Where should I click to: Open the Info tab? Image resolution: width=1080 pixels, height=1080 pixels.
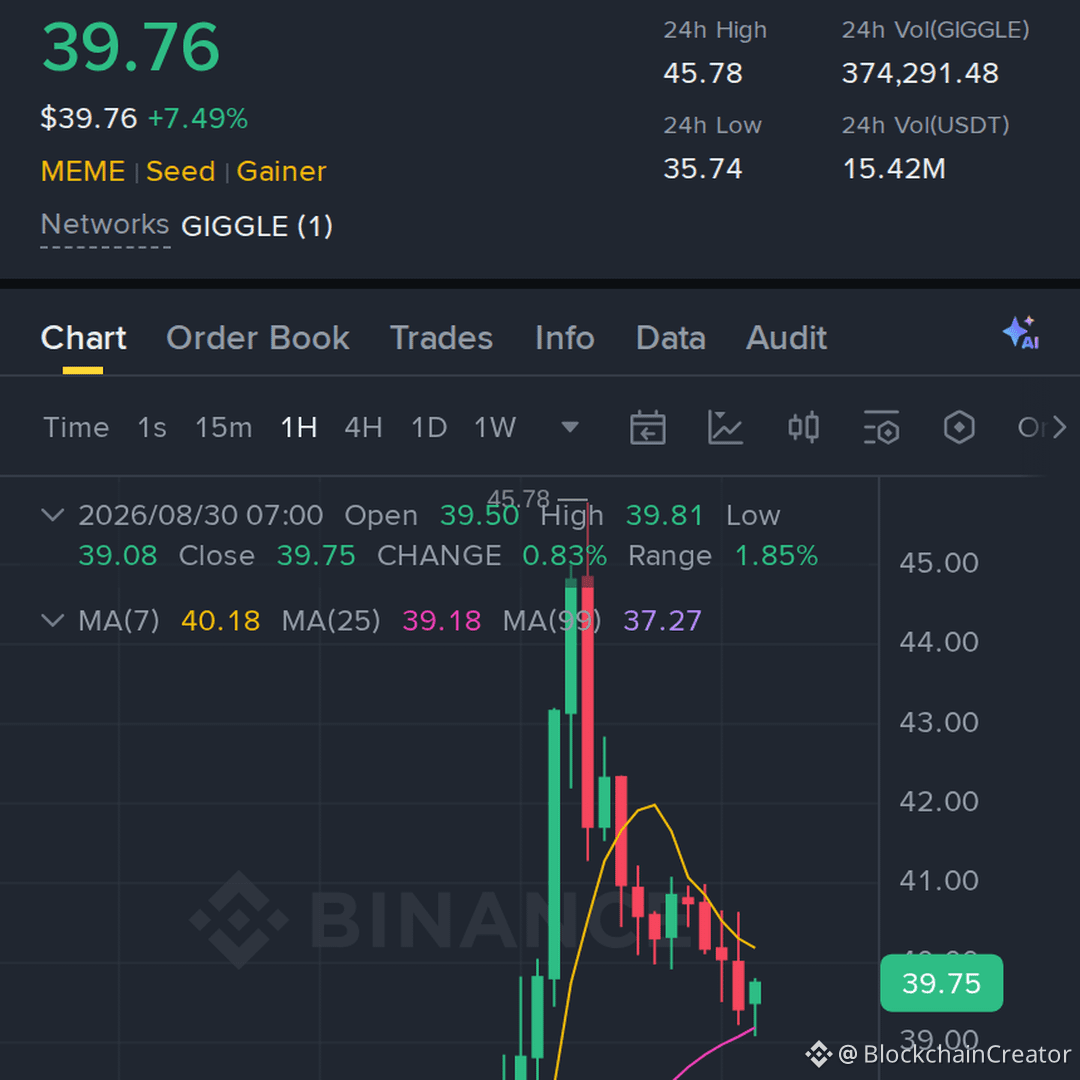[x=565, y=338]
